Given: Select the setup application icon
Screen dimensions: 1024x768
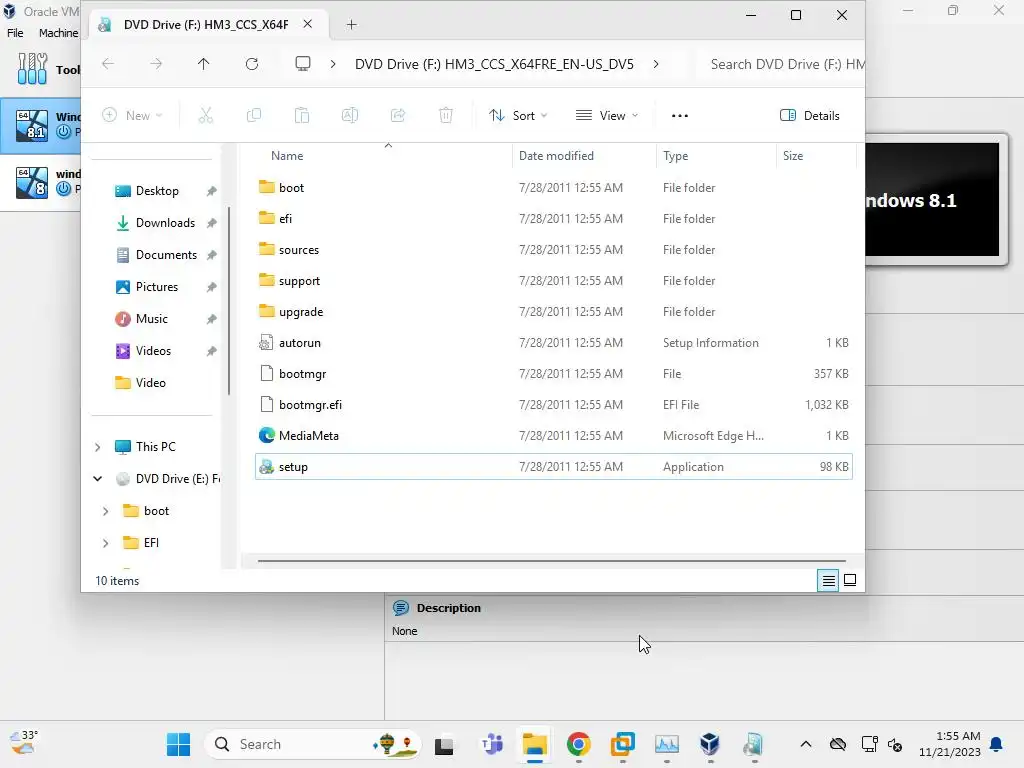Looking at the screenshot, I should (266, 467).
